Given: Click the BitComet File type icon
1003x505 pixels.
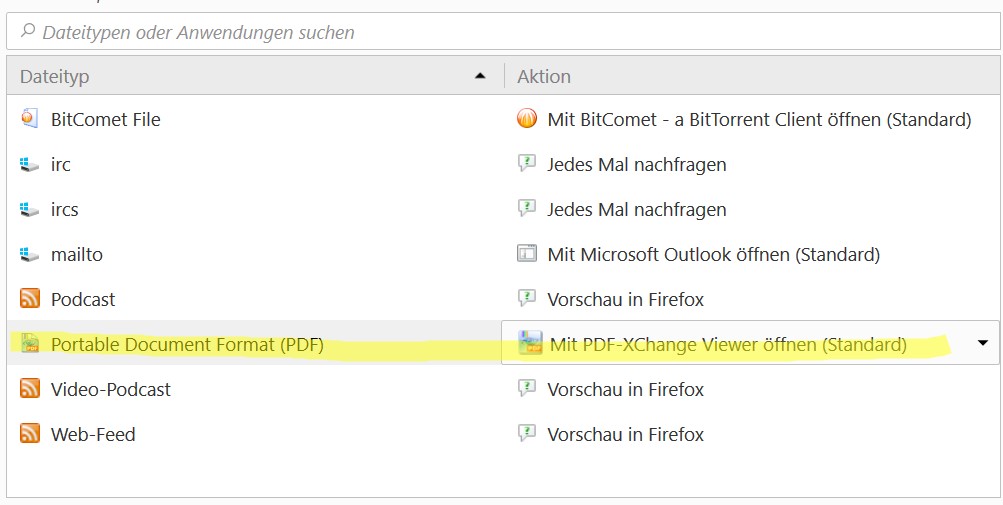Looking at the screenshot, I should tap(29, 119).
